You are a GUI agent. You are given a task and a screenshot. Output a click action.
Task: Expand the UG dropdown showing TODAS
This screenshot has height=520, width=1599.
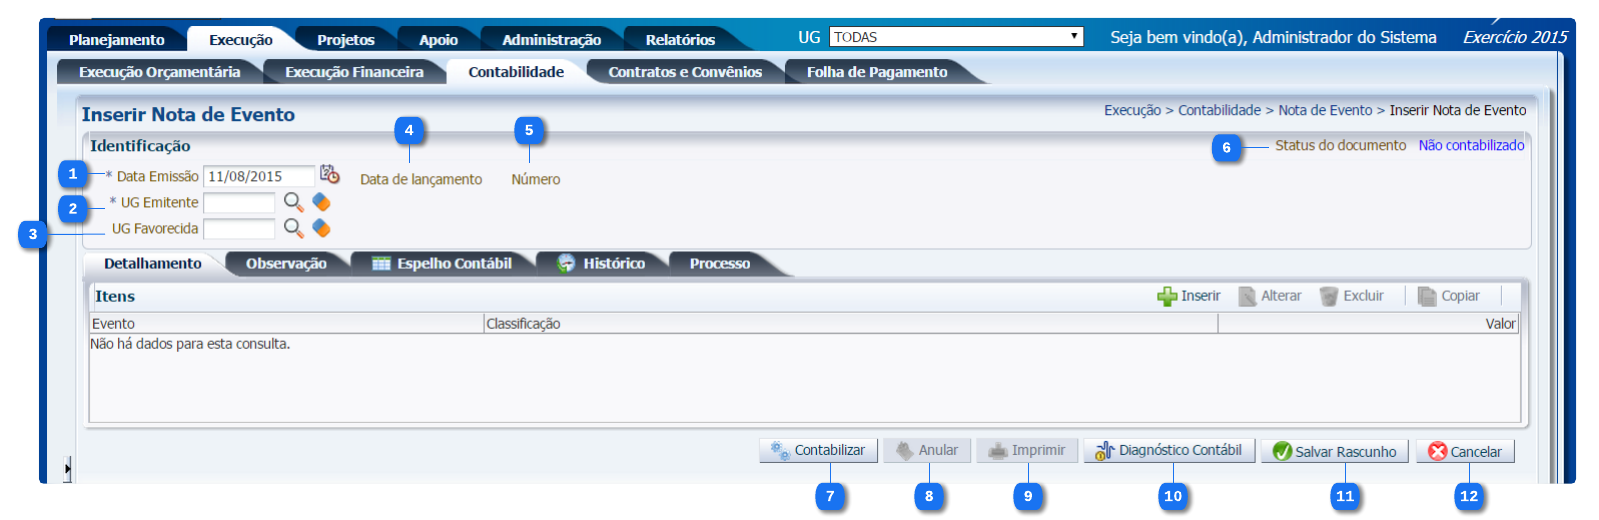[x=1074, y=37]
